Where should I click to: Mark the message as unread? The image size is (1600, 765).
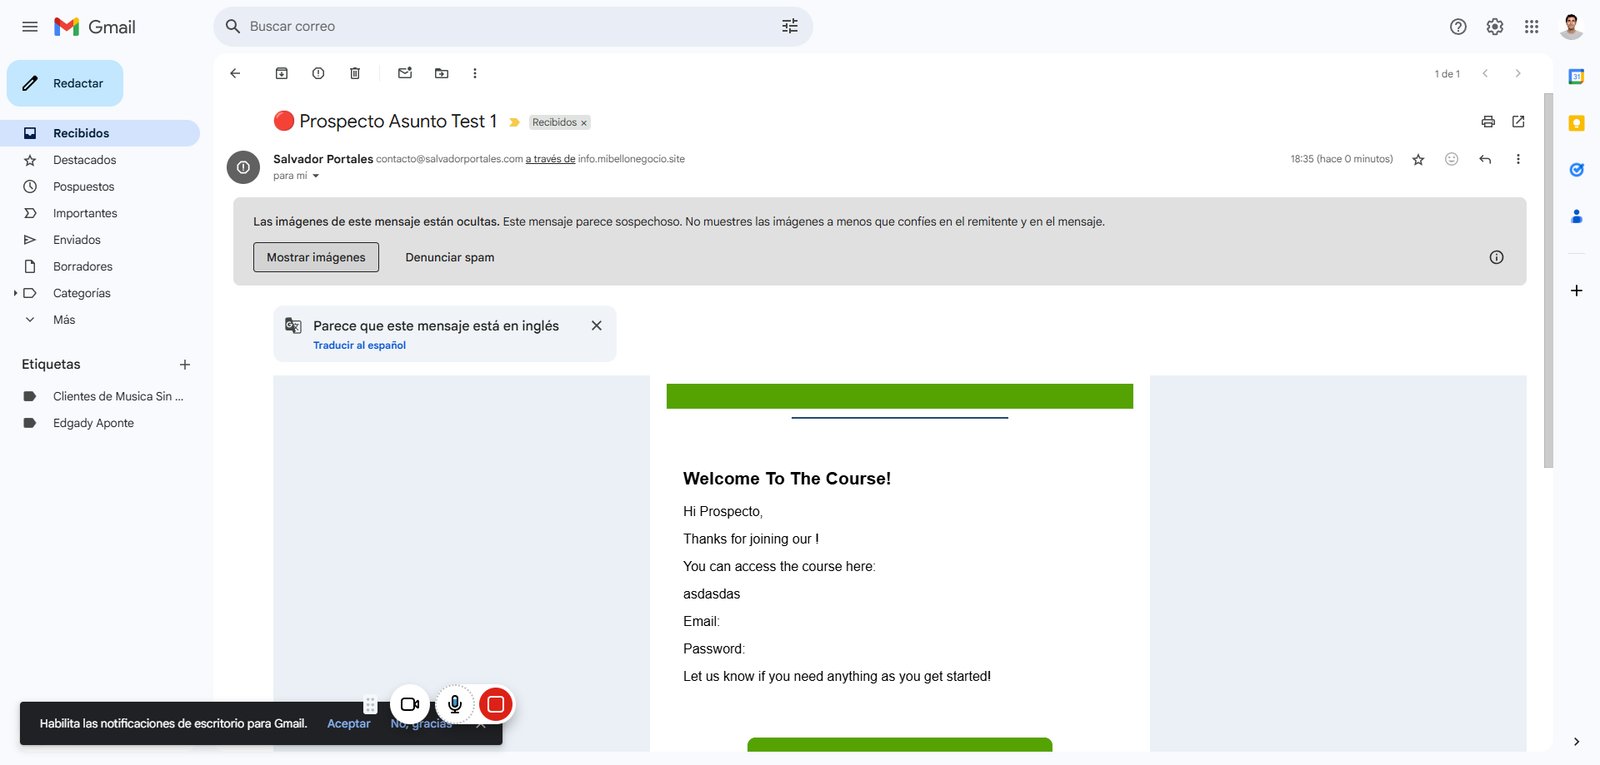pos(405,73)
